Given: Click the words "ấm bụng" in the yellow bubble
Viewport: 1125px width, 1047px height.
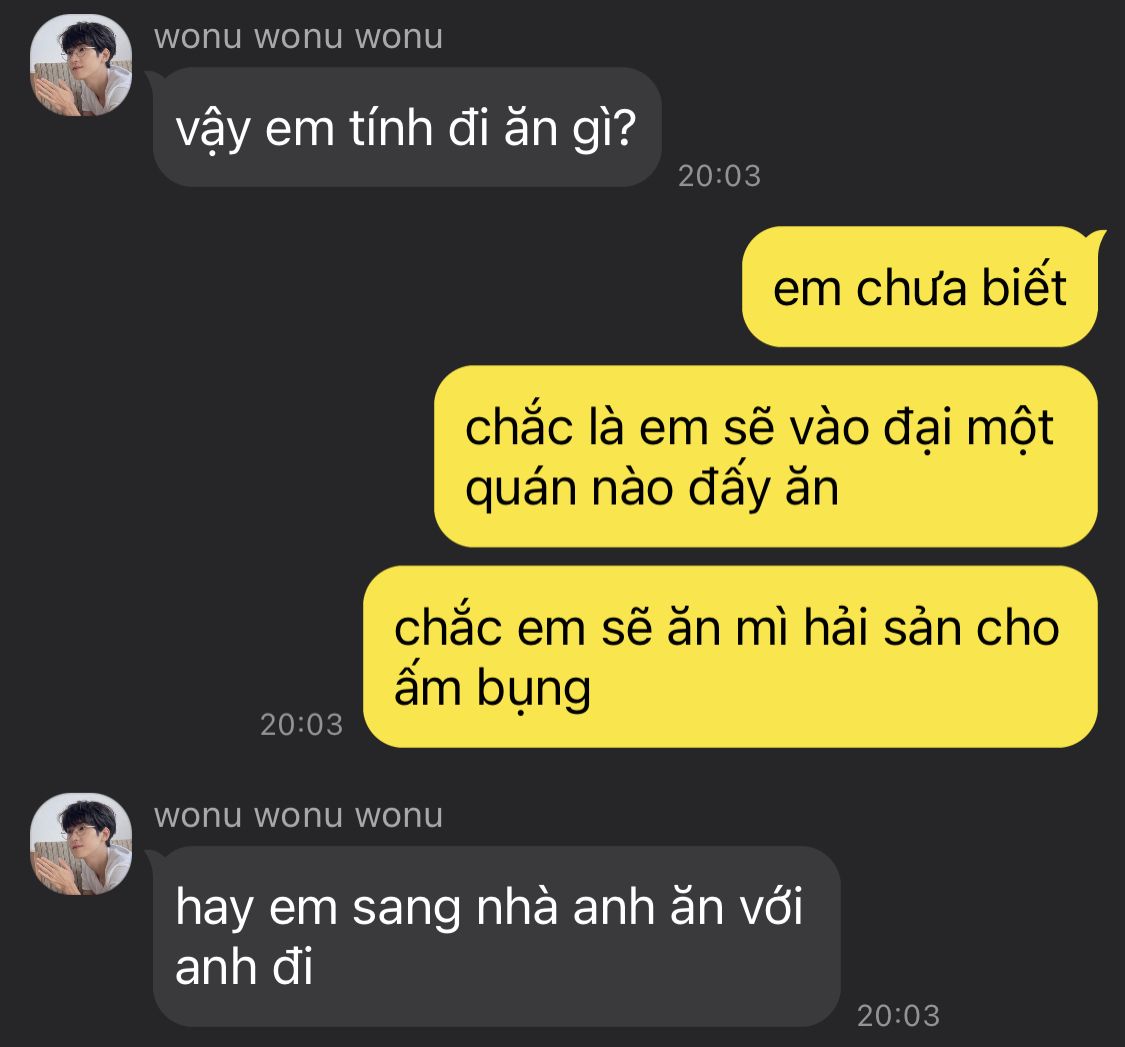Looking at the screenshot, I should click(492, 687).
